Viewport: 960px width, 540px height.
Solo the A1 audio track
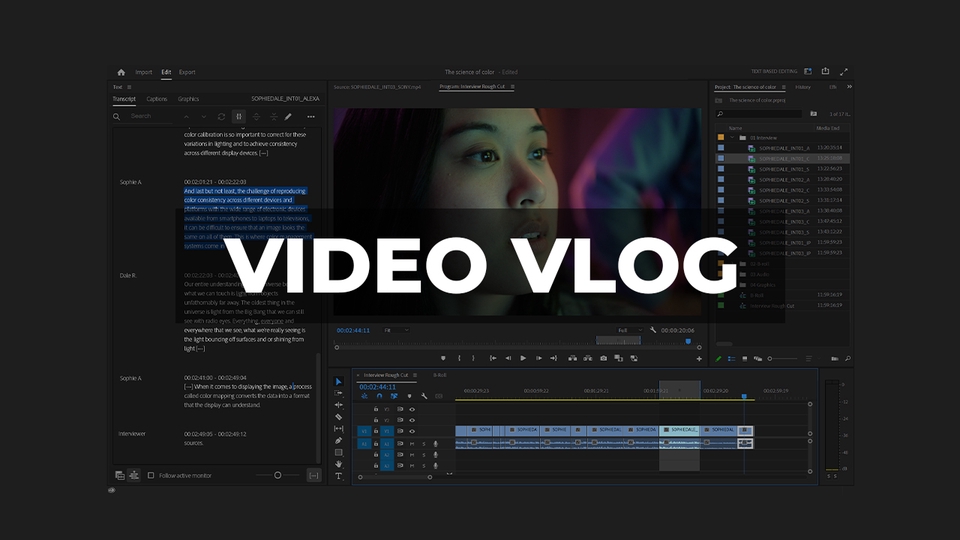424,444
